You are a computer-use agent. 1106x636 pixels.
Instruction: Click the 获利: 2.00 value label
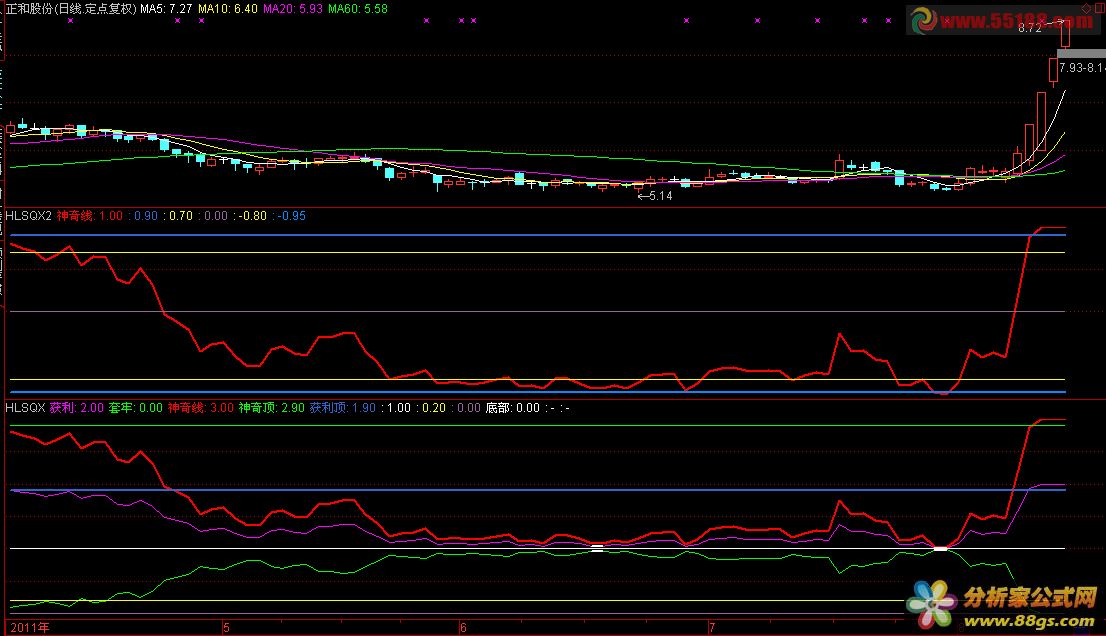point(76,408)
